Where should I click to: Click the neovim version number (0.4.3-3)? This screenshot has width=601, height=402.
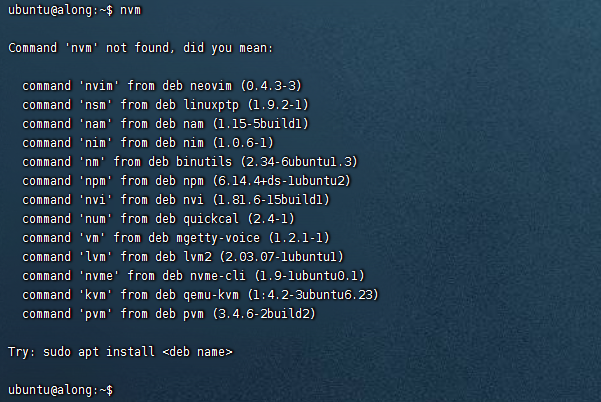(x=271, y=86)
